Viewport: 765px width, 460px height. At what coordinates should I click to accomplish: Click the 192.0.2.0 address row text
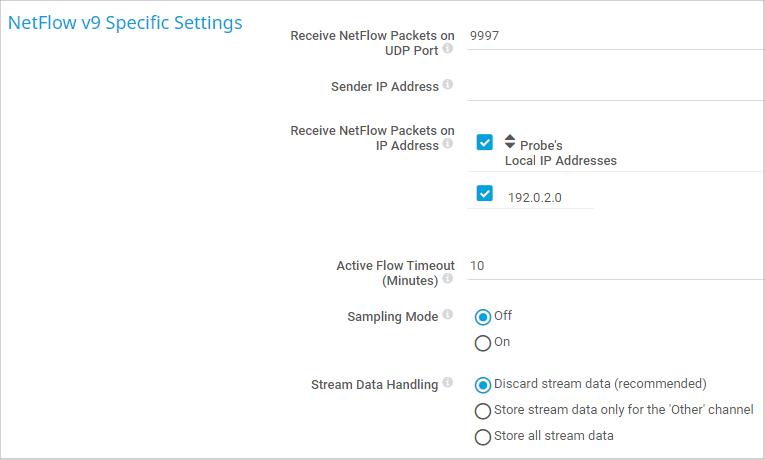coord(535,198)
